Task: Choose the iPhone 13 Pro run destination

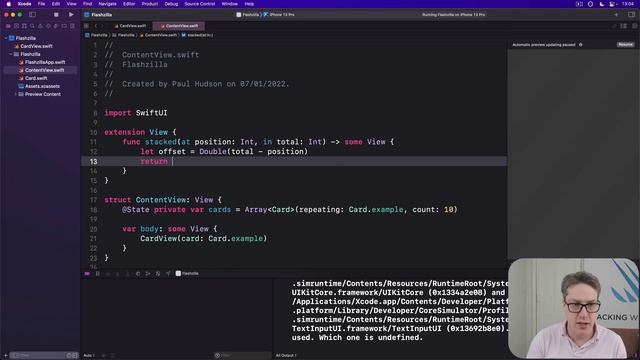Action: 279,15
